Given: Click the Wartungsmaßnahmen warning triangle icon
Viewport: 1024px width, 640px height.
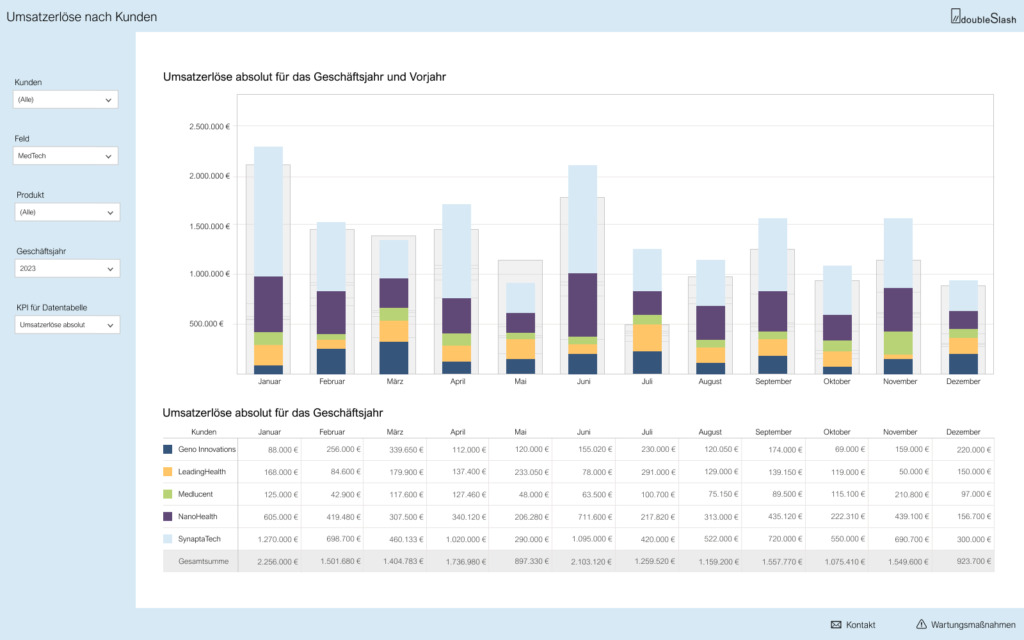Looking at the screenshot, I should [x=921, y=624].
